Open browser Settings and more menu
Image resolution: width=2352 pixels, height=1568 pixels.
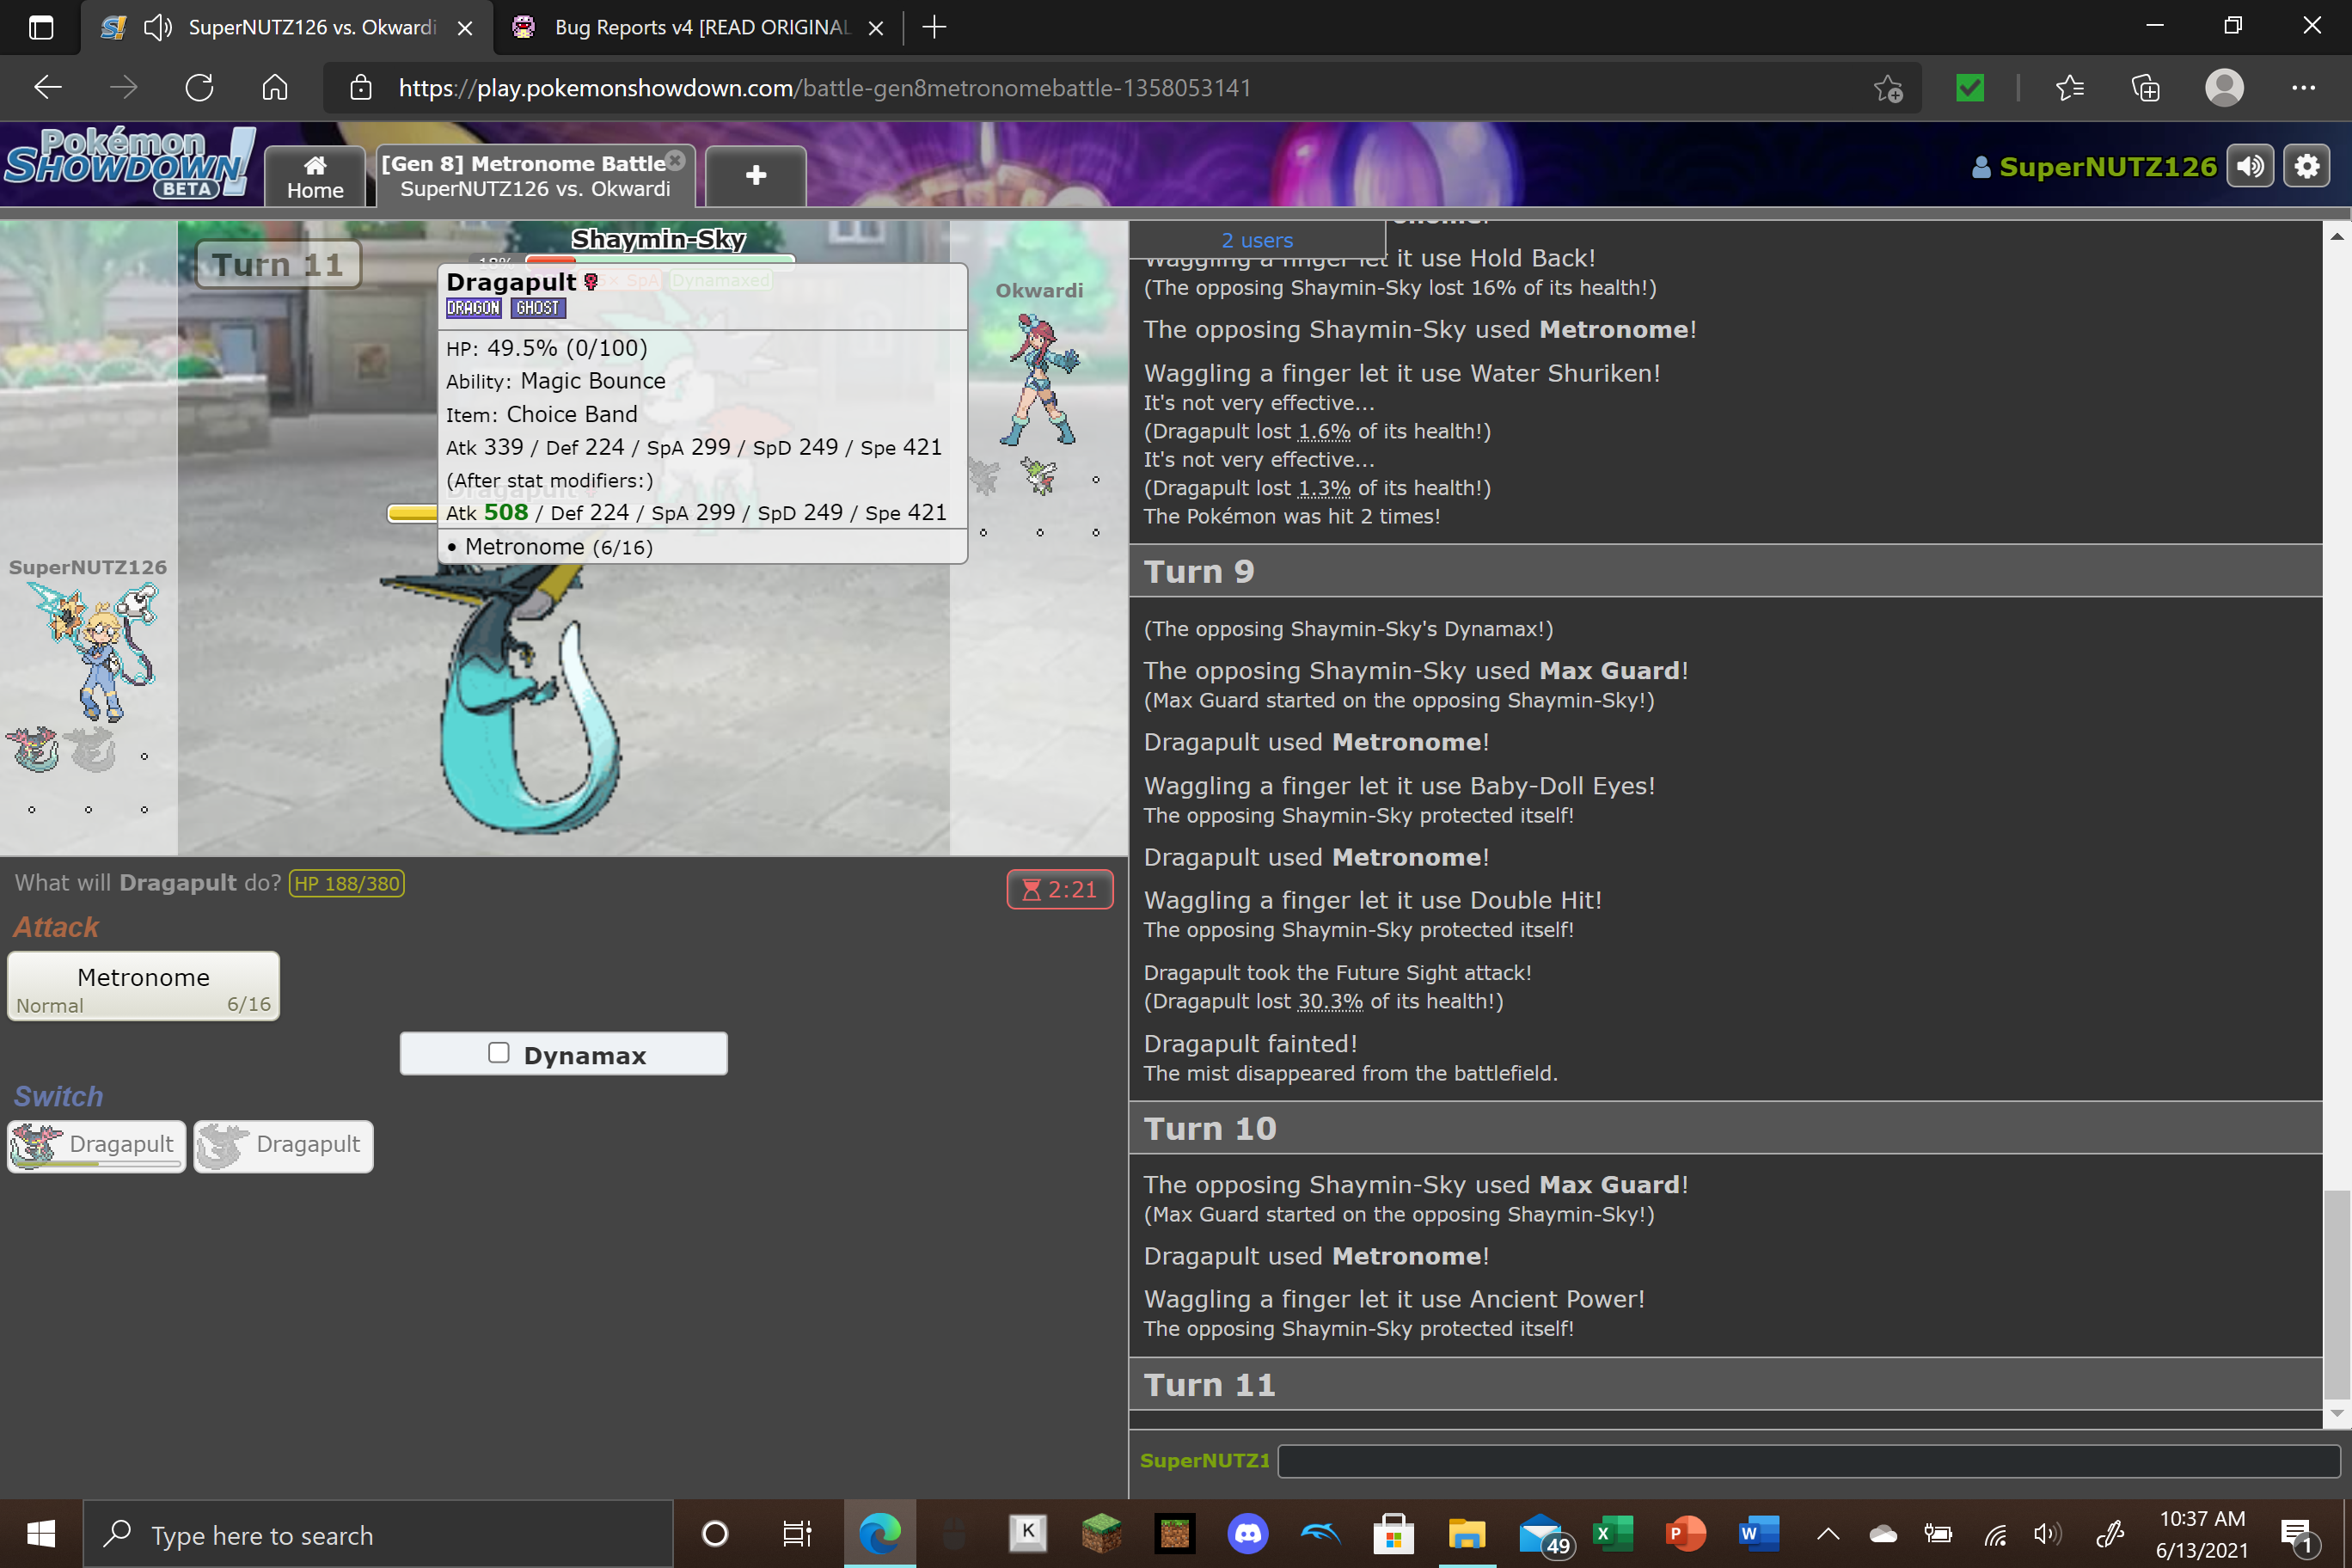click(x=2303, y=88)
